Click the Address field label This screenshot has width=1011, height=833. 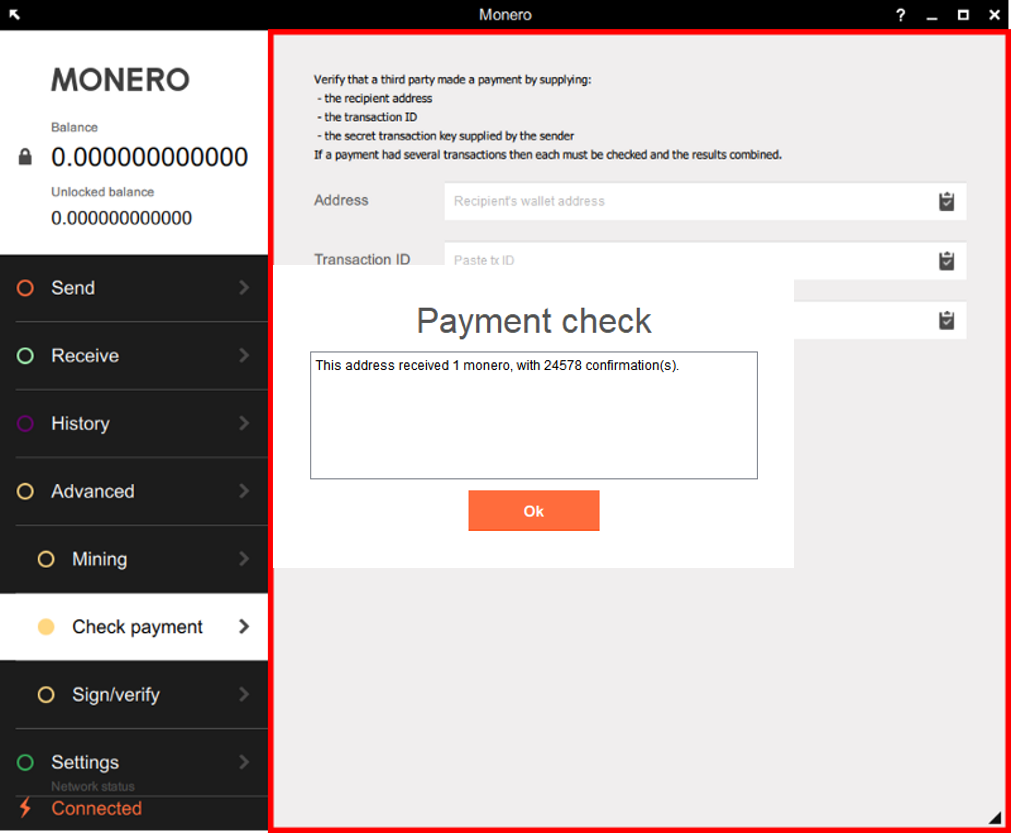(341, 201)
